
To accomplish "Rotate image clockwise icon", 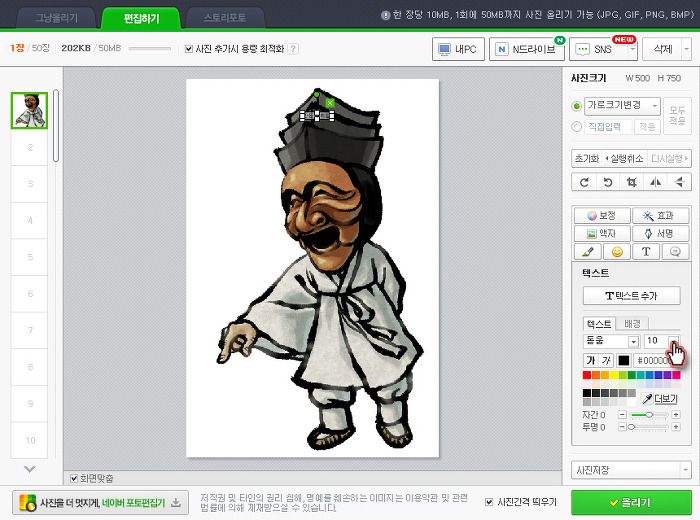I will click(x=584, y=182).
